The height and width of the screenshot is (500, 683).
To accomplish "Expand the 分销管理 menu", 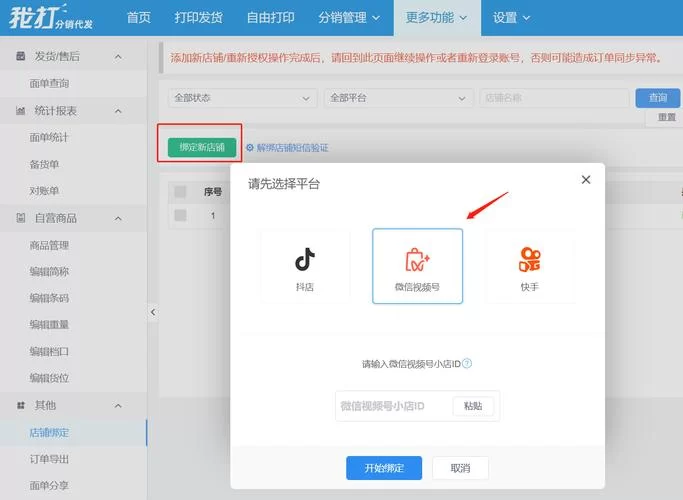I will [349, 18].
